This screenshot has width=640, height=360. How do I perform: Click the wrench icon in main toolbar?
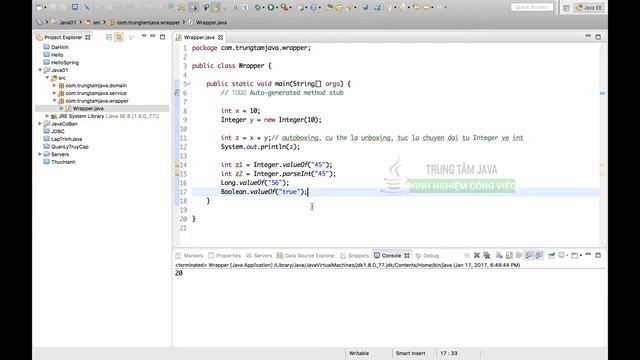click(87, 7)
